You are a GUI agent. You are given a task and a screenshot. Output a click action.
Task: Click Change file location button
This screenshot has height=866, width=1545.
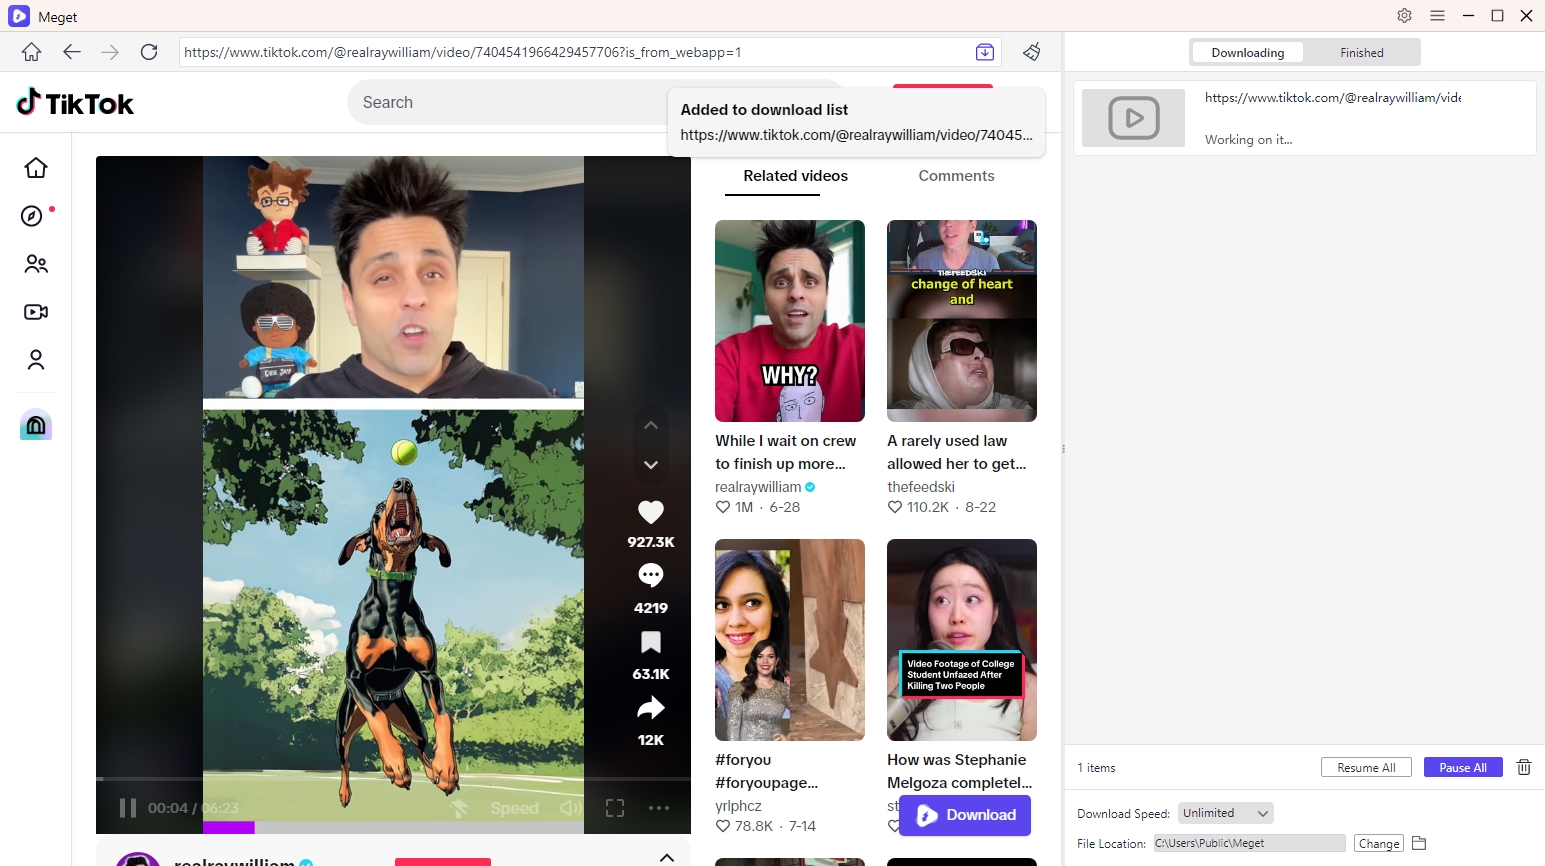click(1379, 843)
